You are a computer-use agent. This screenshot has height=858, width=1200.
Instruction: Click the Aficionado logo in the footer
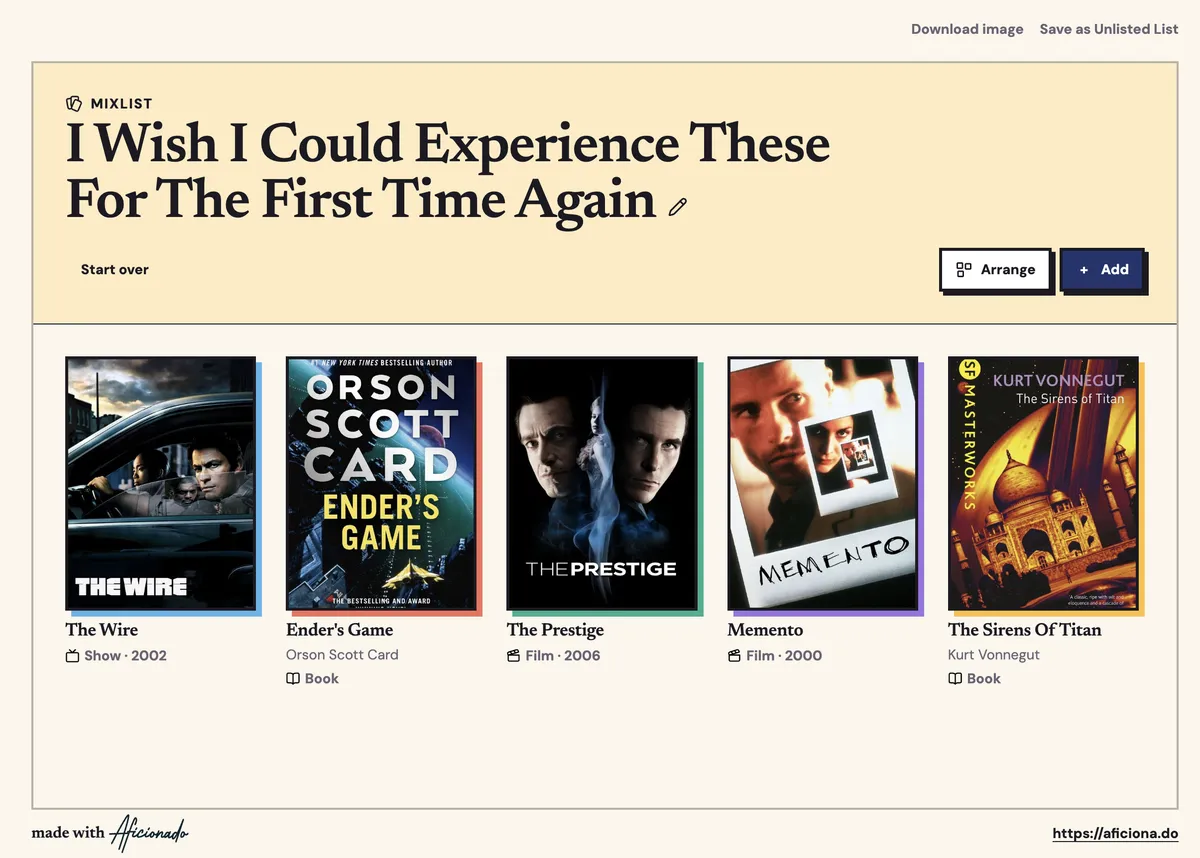(x=149, y=832)
